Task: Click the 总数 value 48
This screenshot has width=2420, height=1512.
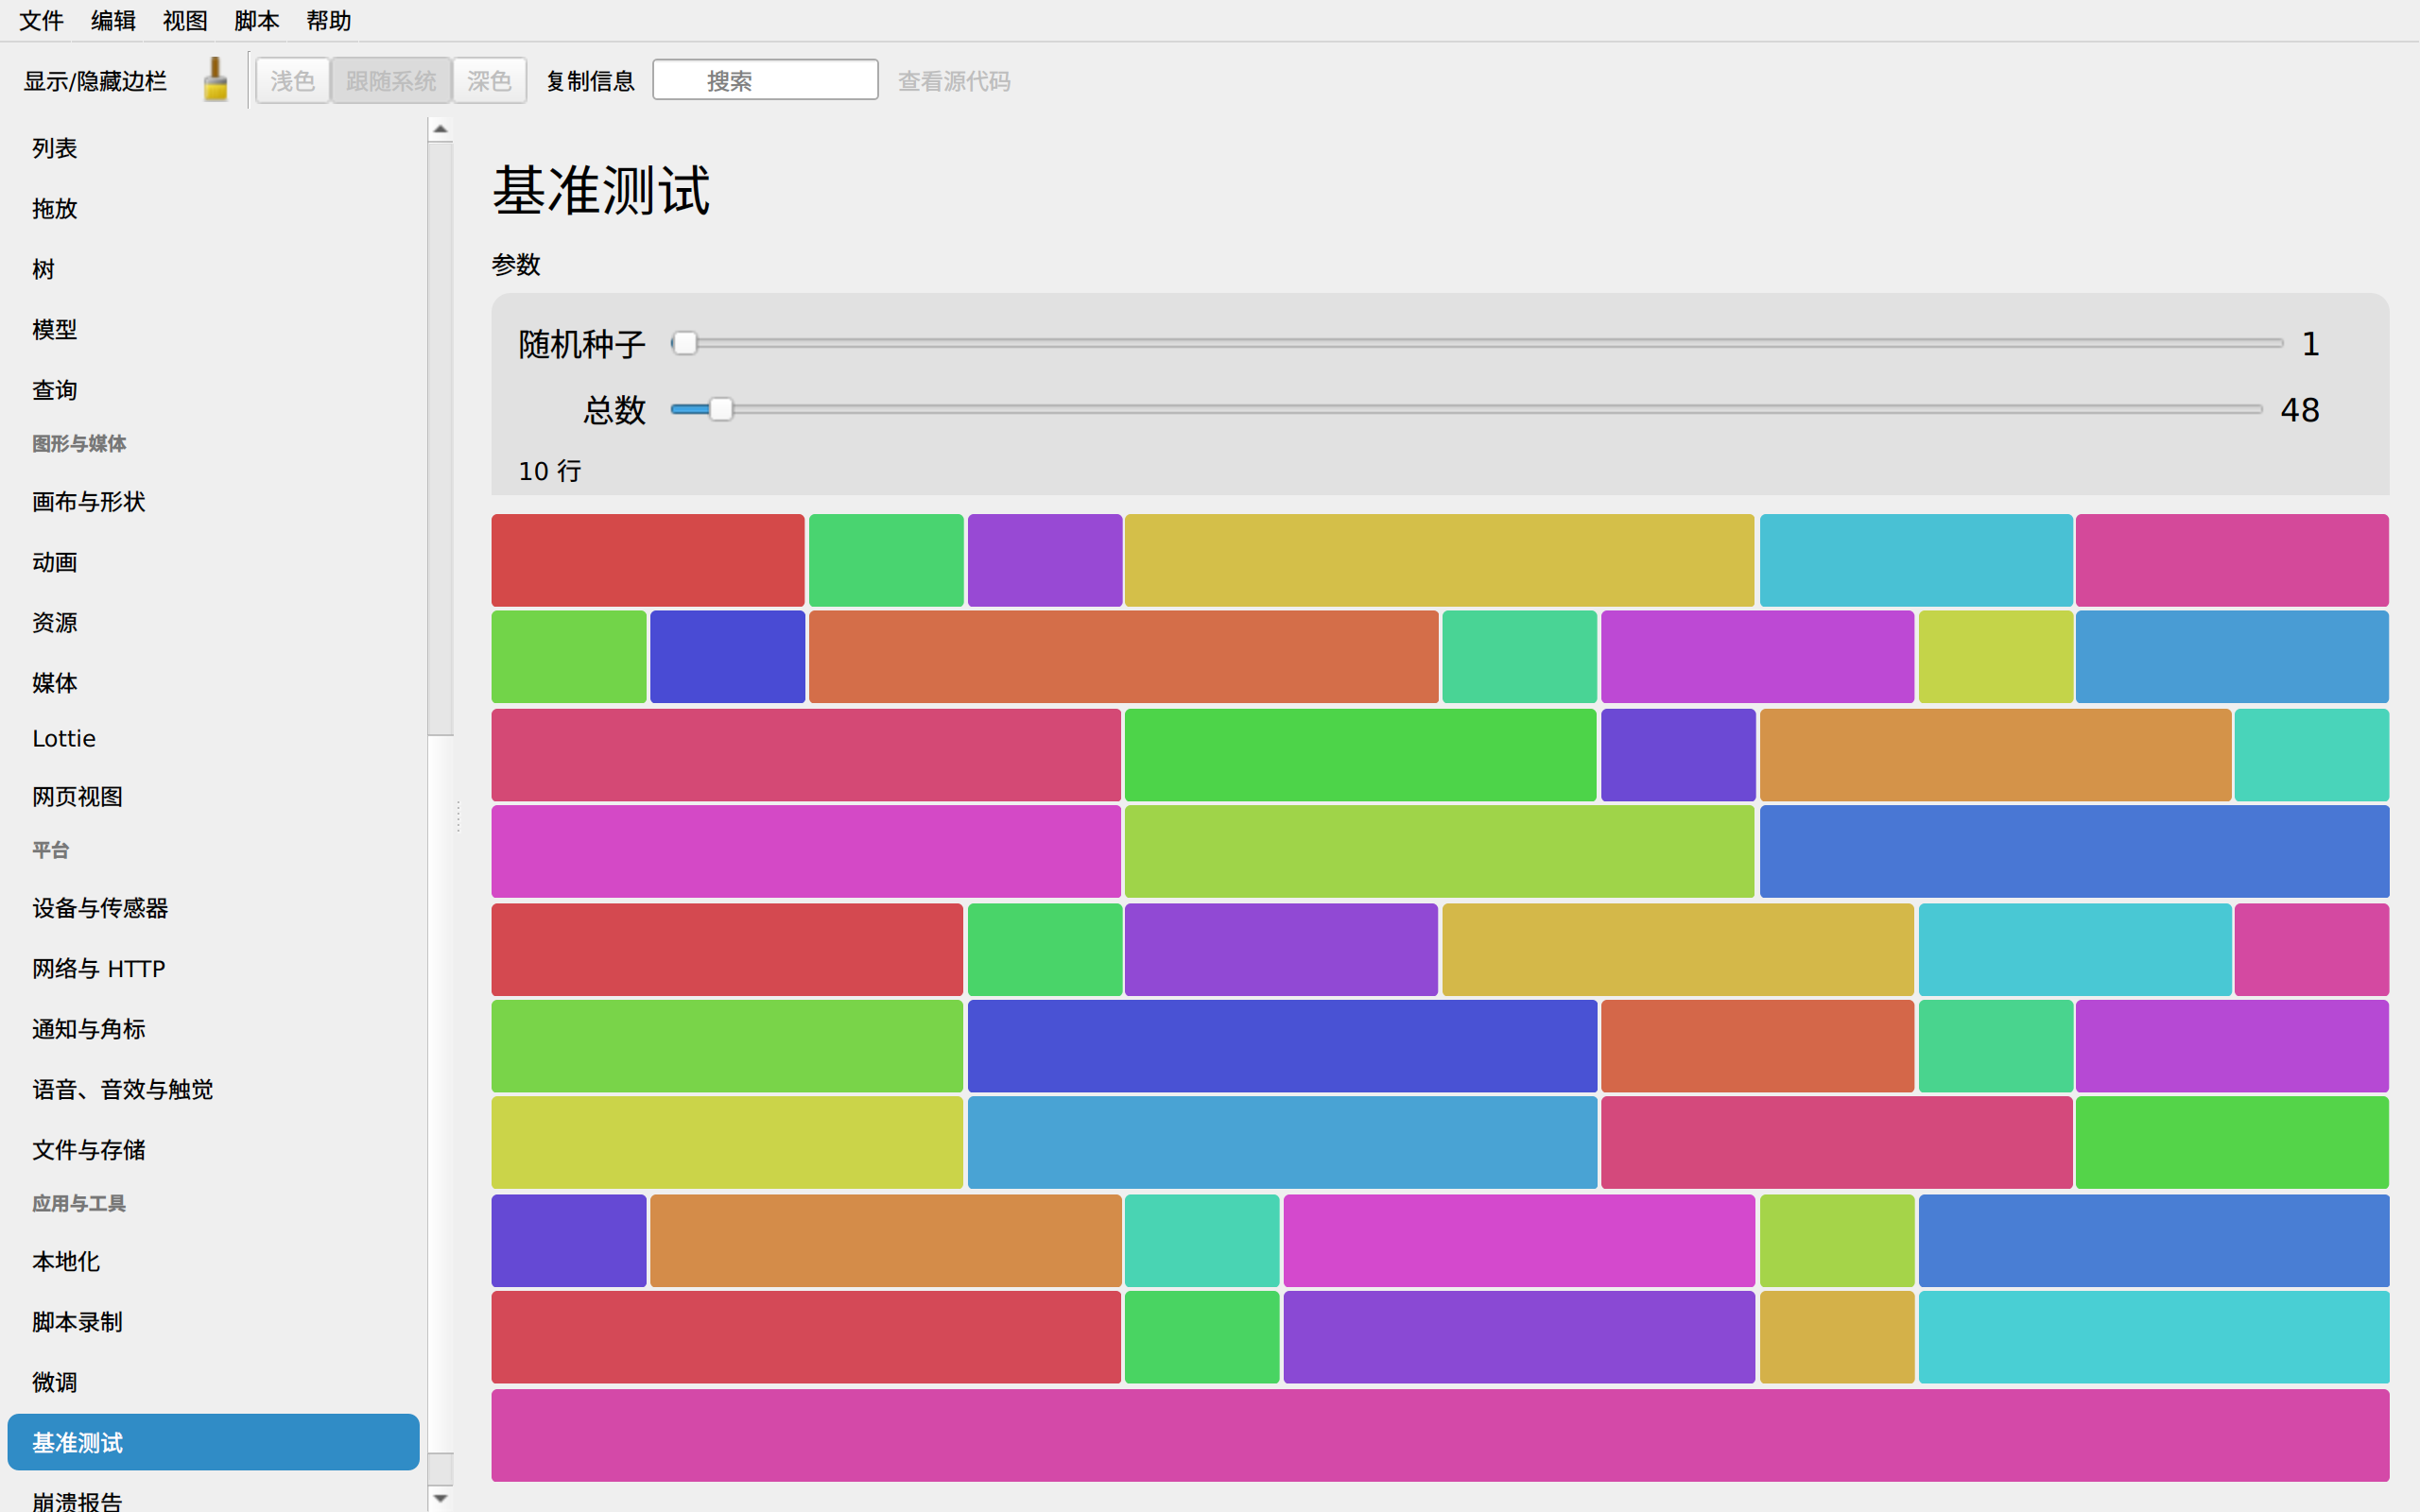Action: coord(2300,410)
